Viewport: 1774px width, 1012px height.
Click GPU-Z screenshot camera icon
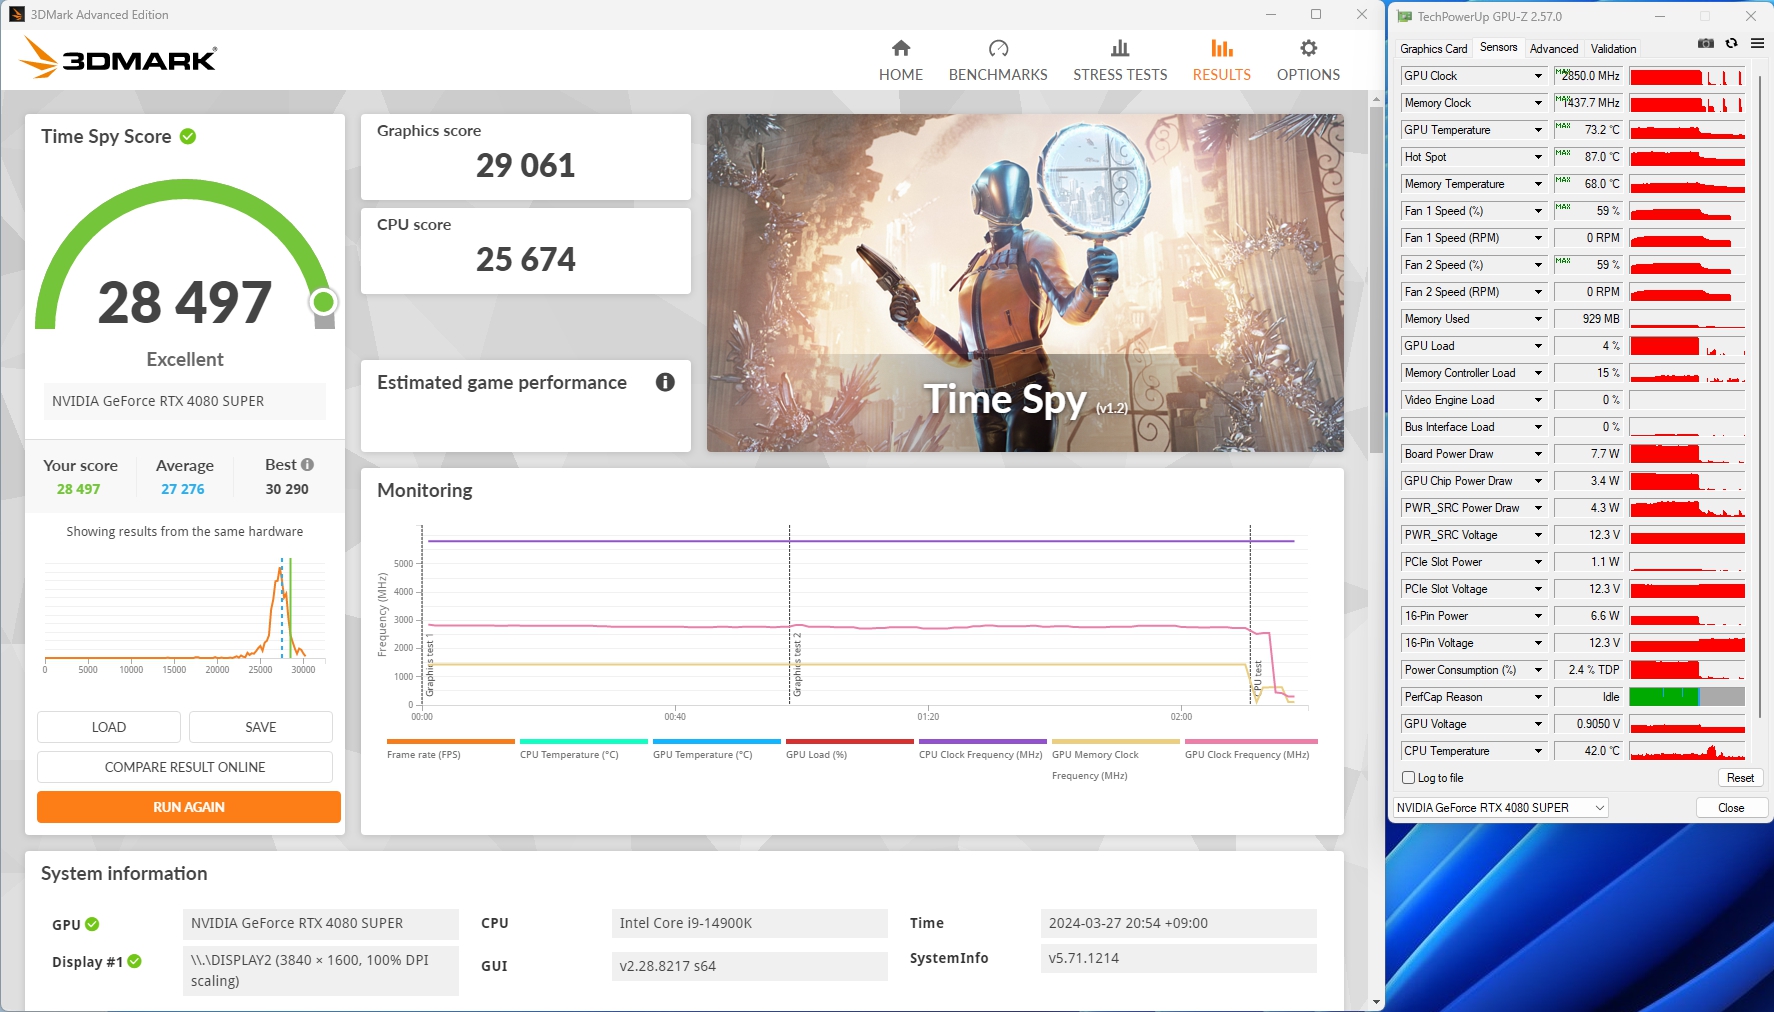[x=1706, y=43]
